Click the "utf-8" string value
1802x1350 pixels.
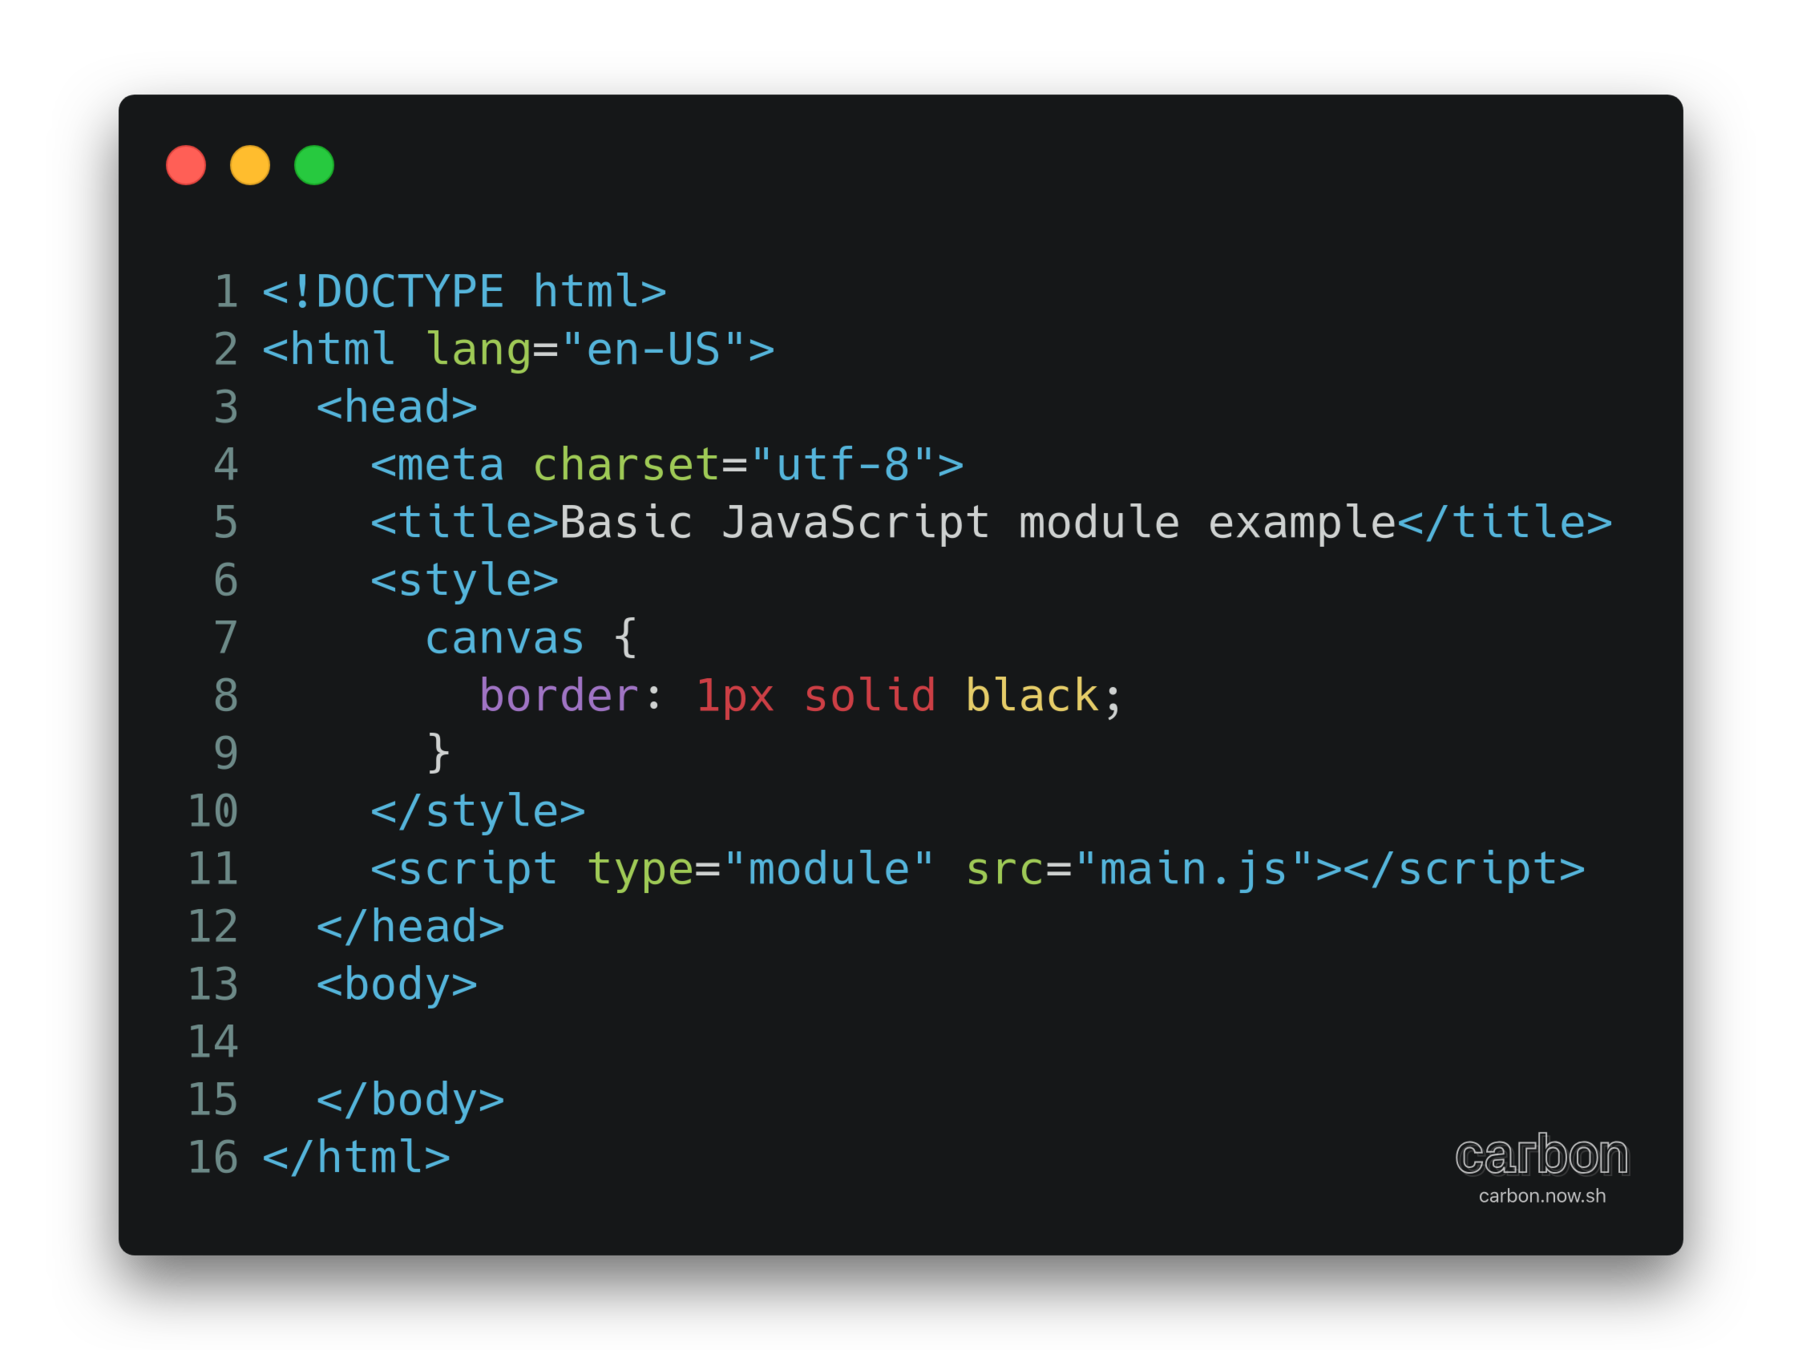[x=843, y=465]
